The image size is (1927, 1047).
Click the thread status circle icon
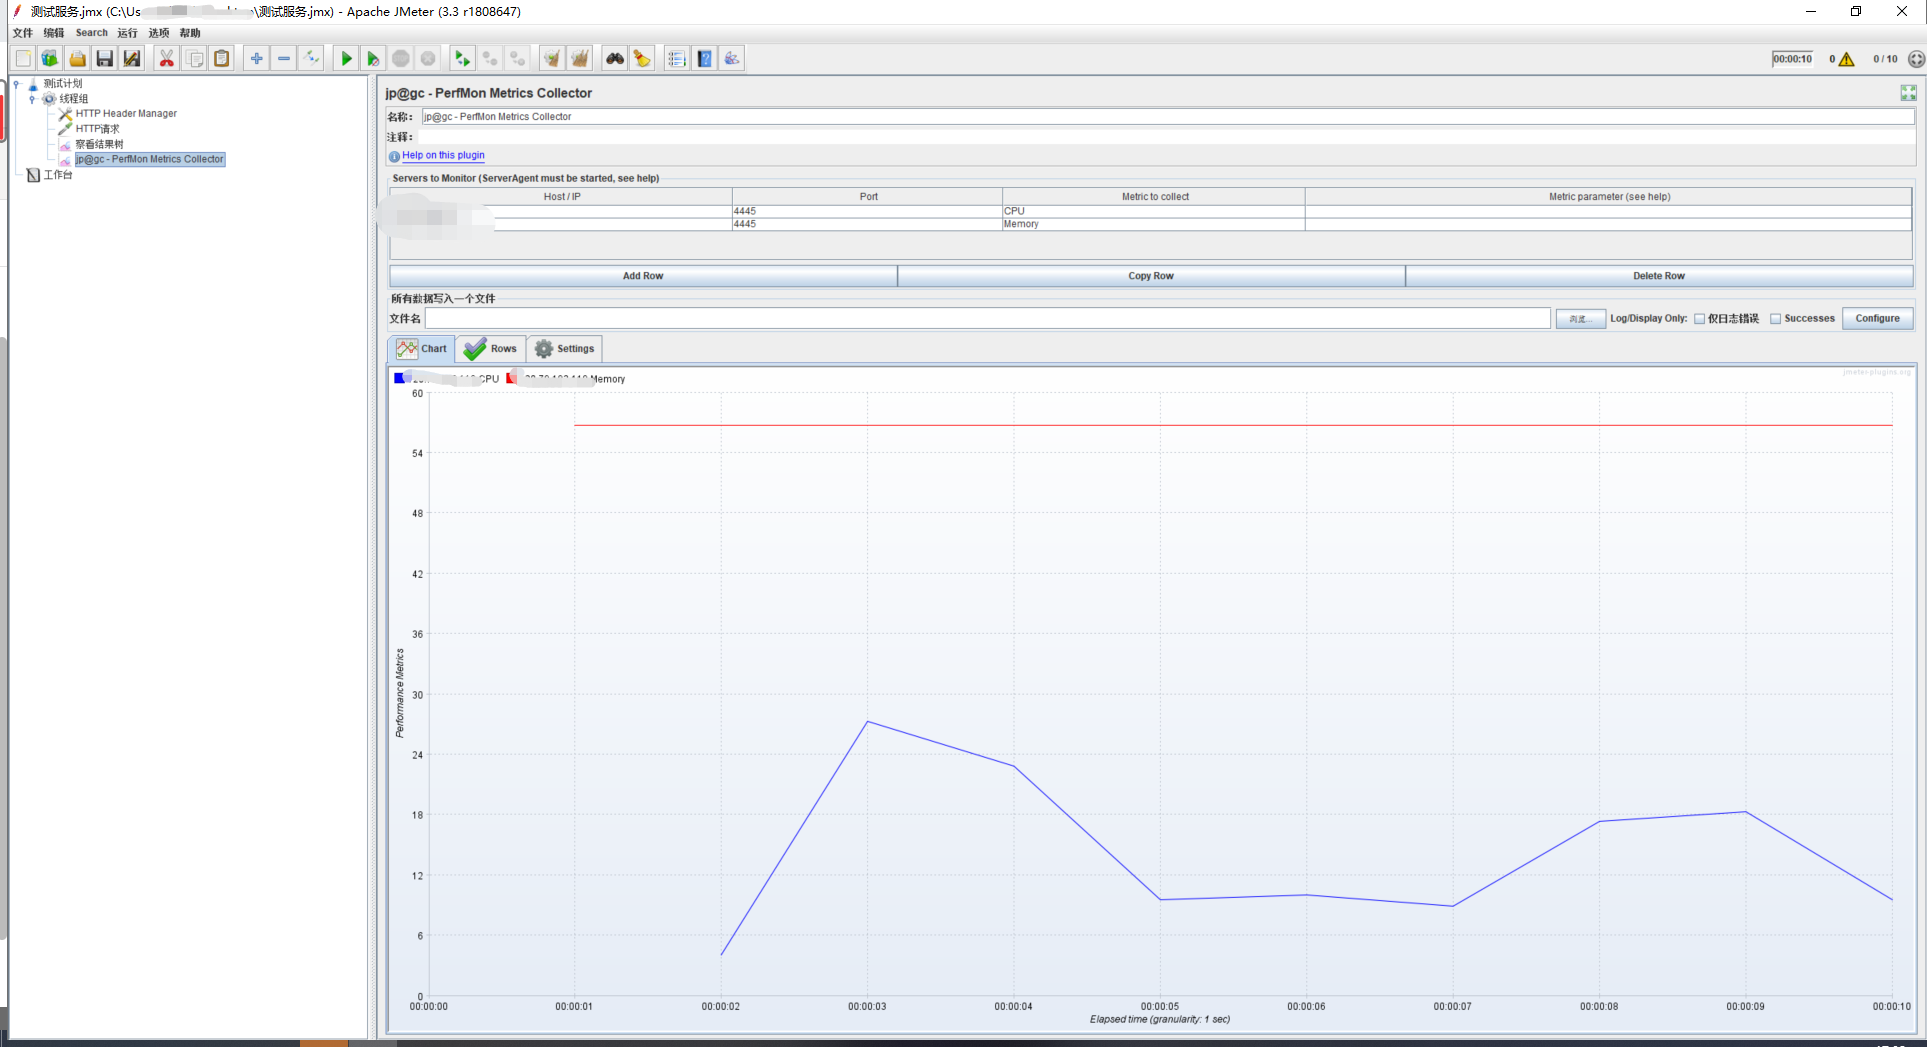pyautogui.click(x=1916, y=59)
